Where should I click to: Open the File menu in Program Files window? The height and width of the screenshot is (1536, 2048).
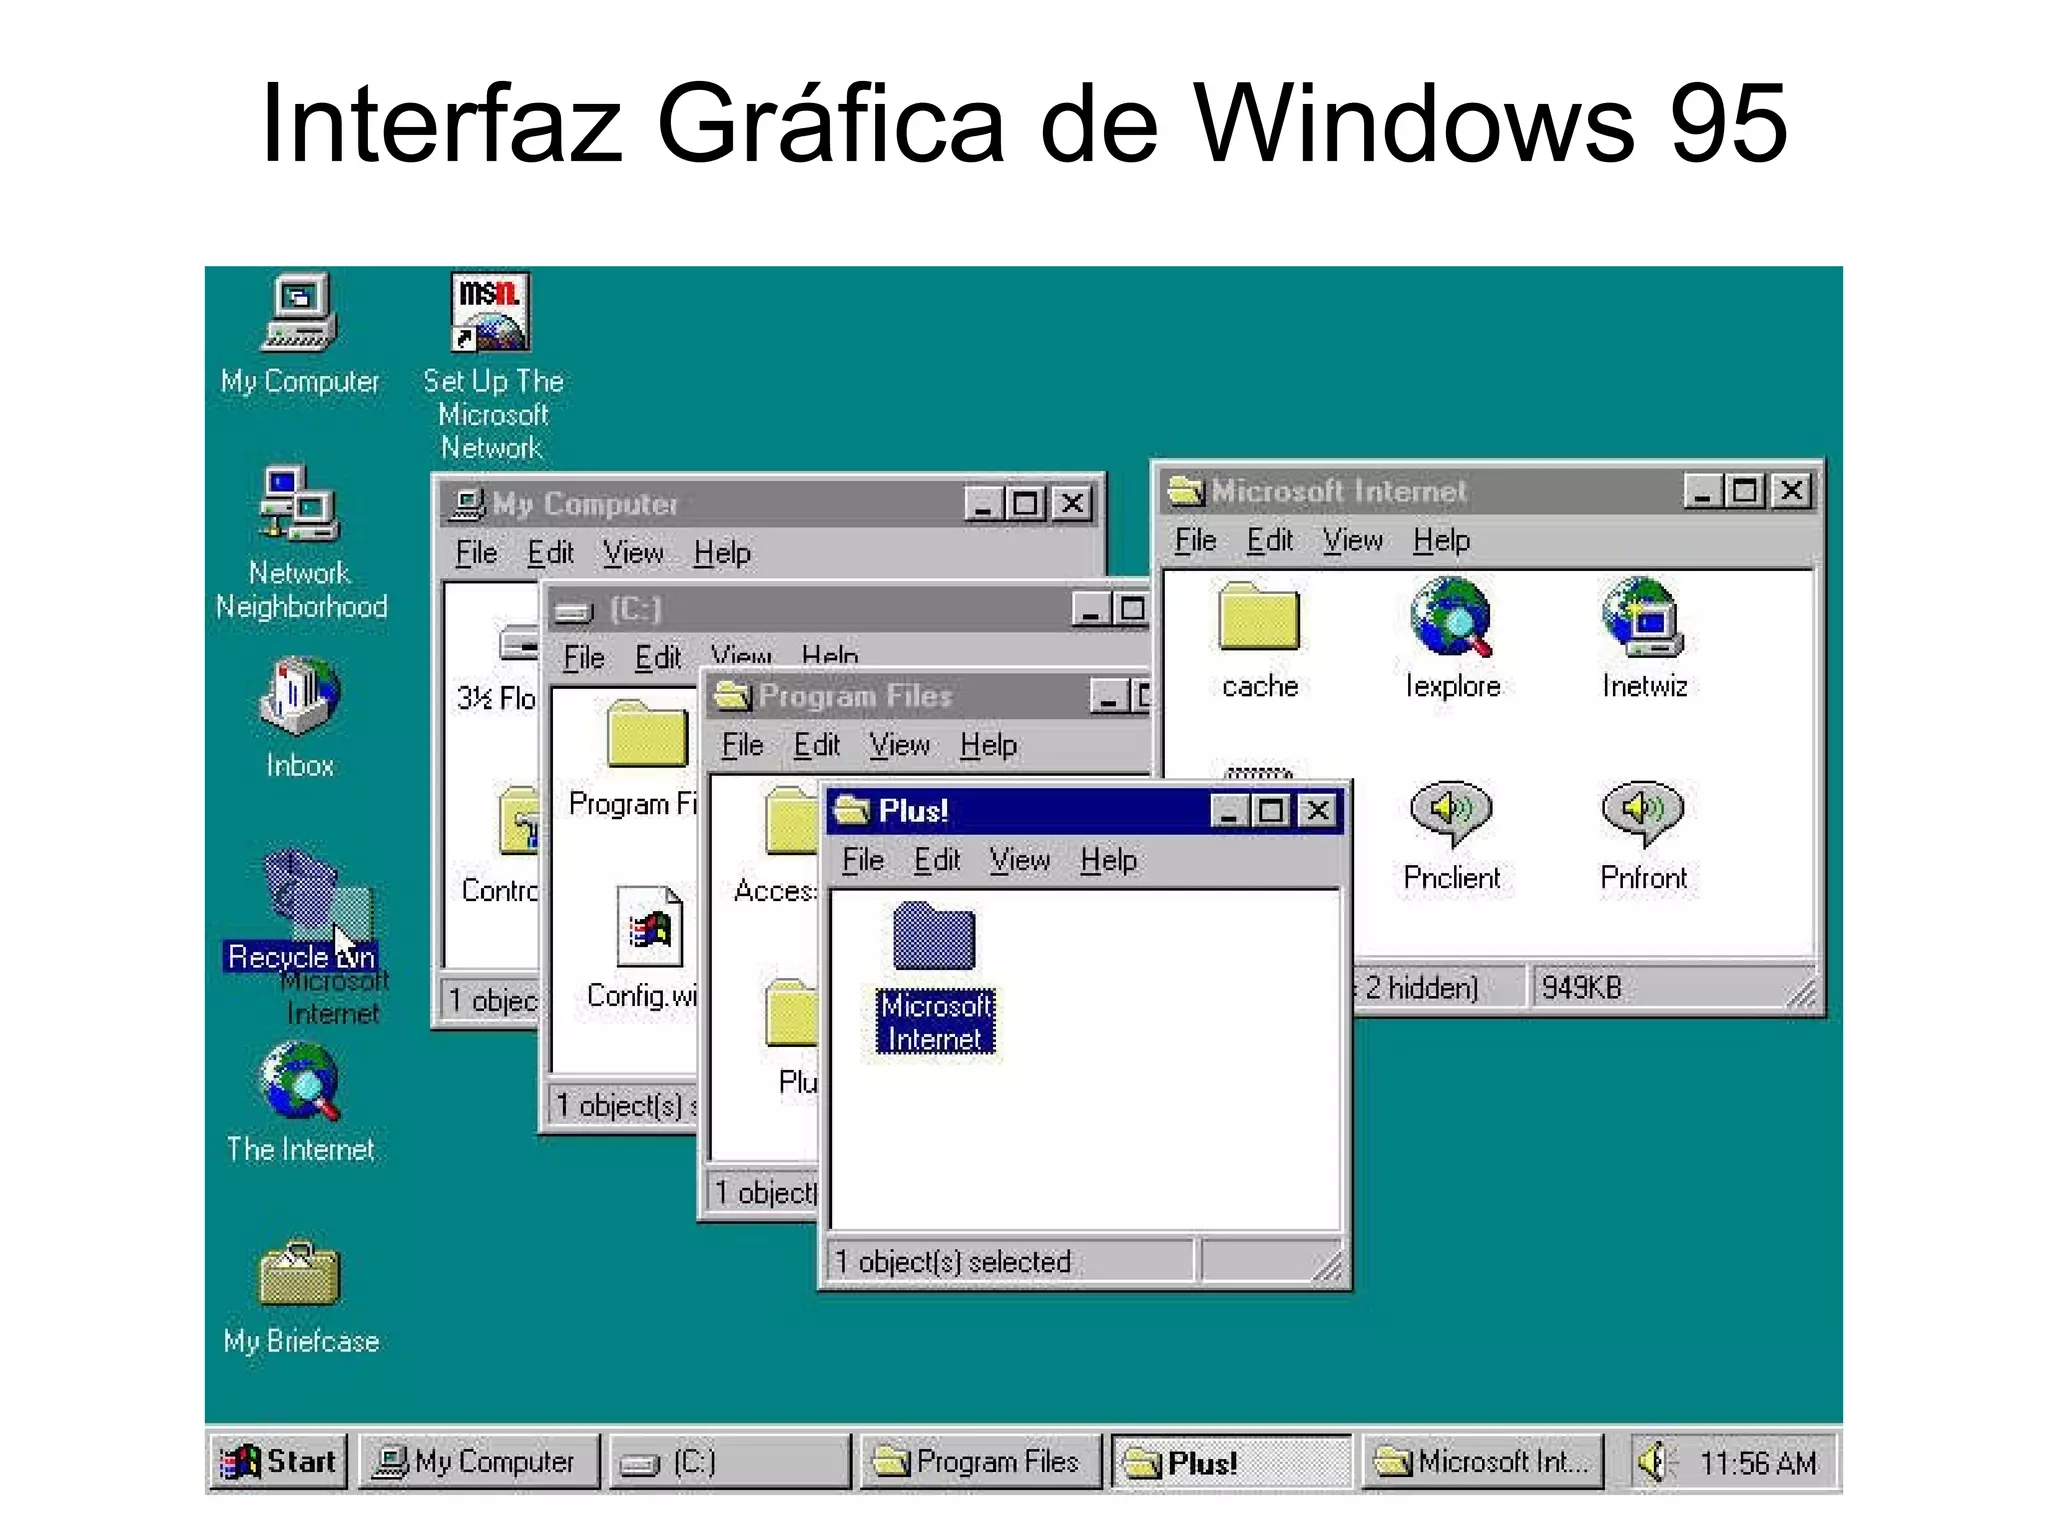(x=742, y=745)
